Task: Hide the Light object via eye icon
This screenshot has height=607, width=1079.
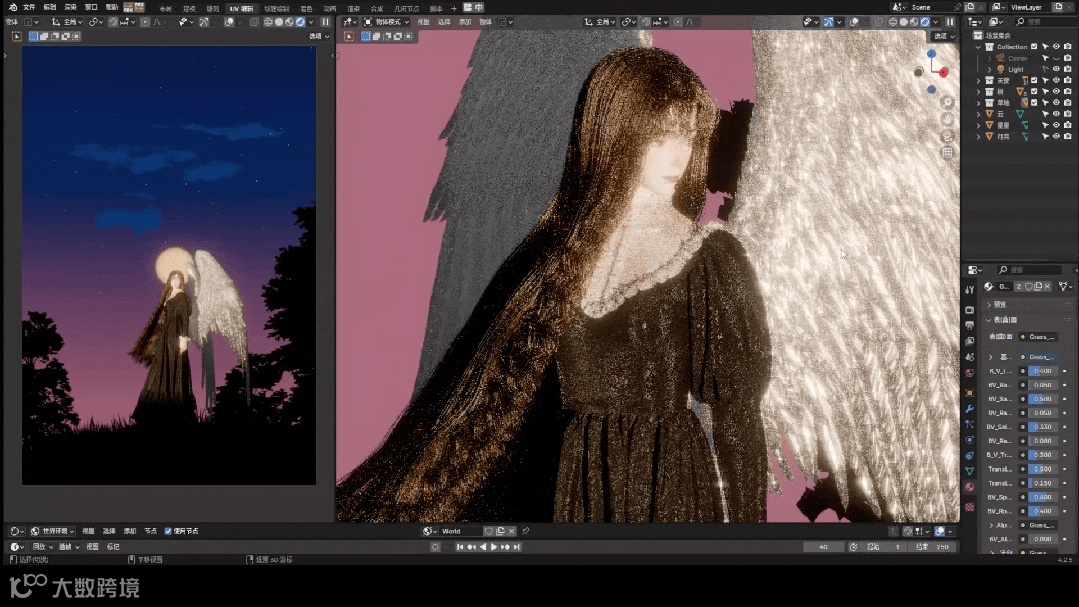Action: 1056,70
